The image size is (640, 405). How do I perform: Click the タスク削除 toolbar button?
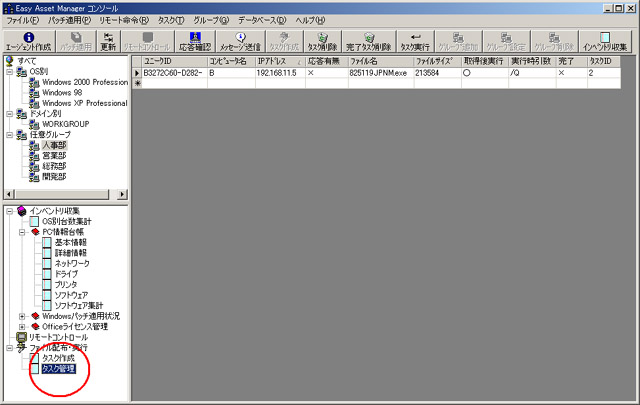point(322,42)
